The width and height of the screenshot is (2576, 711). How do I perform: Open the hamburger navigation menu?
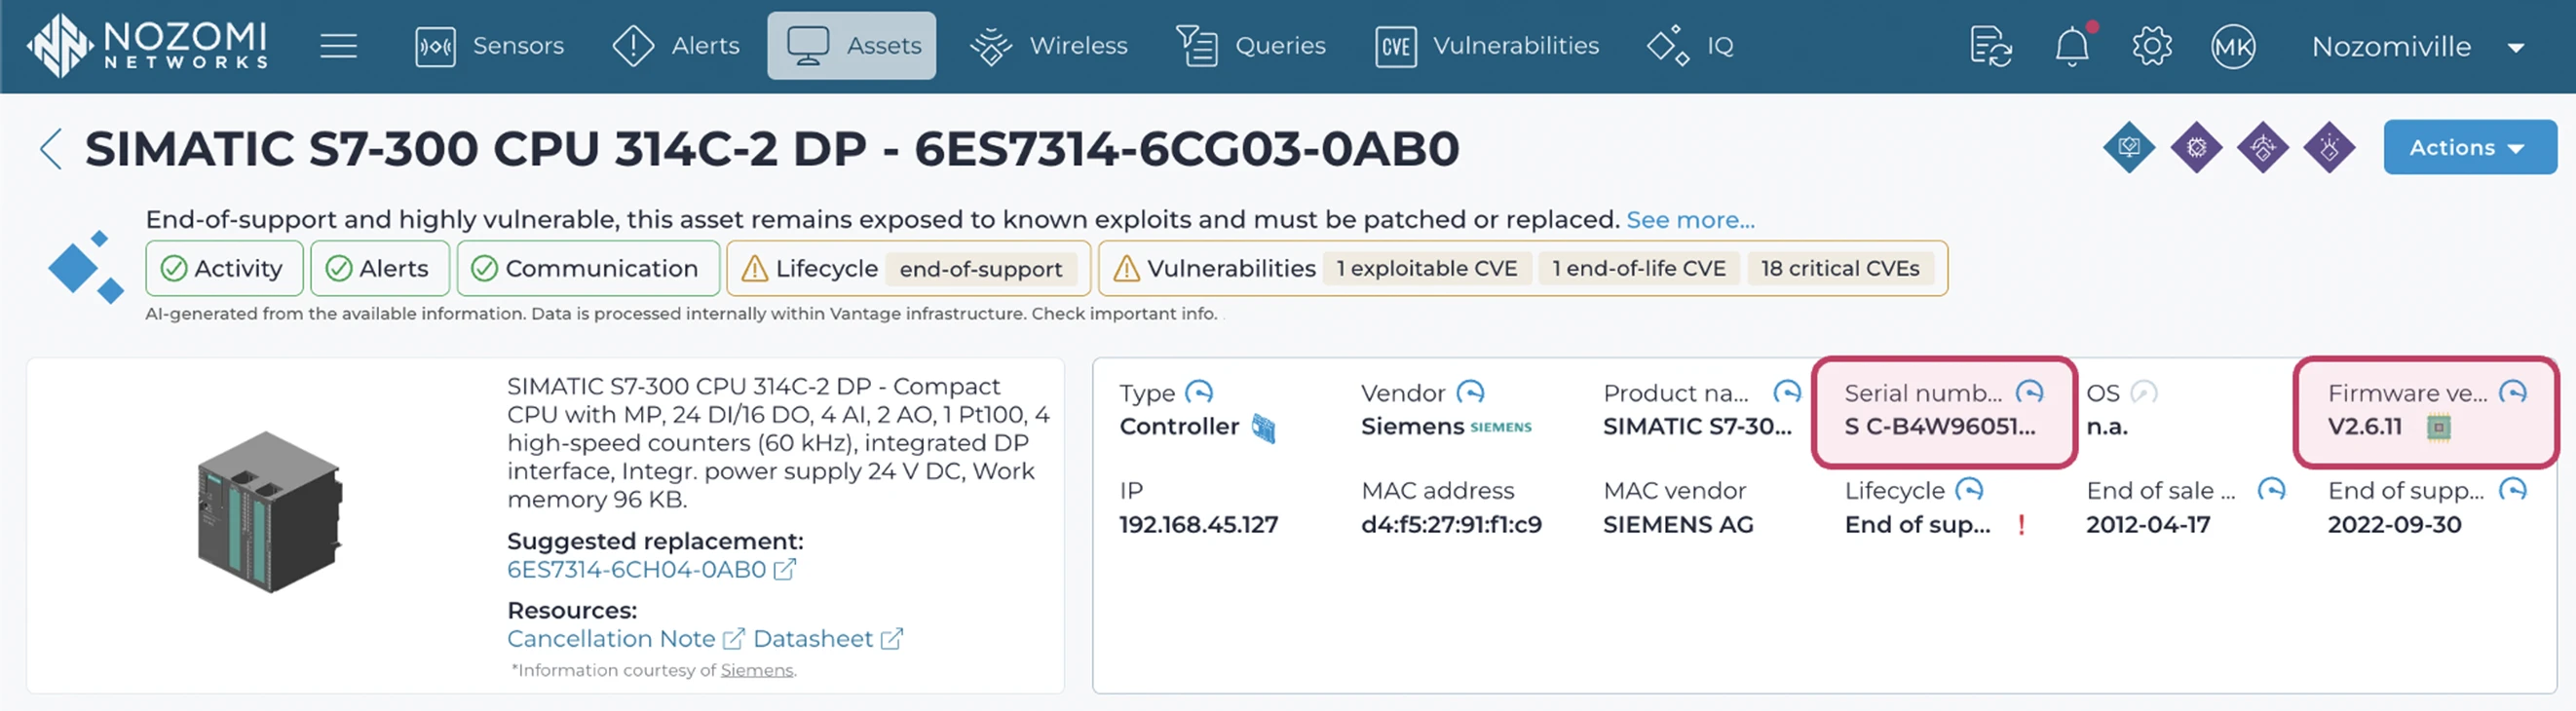click(x=339, y=46)
